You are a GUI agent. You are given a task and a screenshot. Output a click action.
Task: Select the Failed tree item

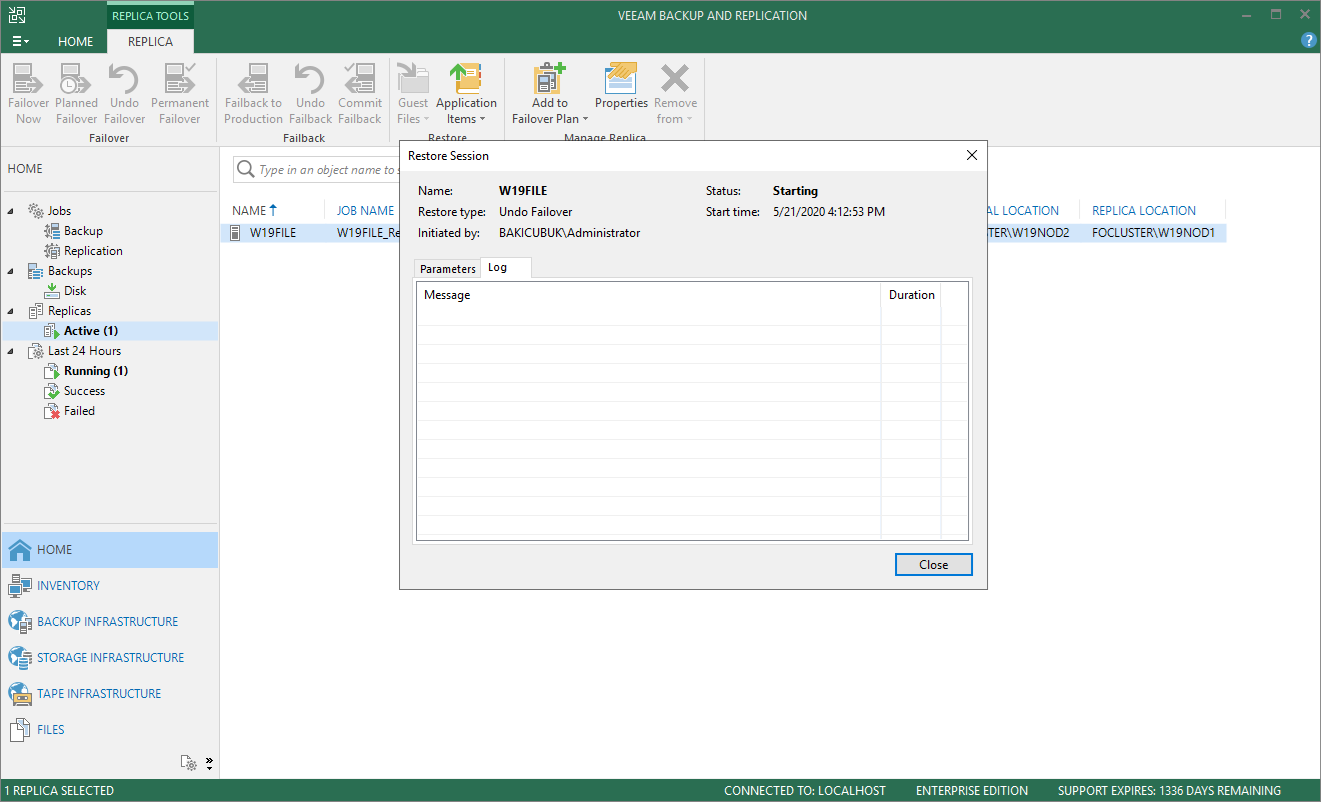pyautogui.click(x=79, y=411)
